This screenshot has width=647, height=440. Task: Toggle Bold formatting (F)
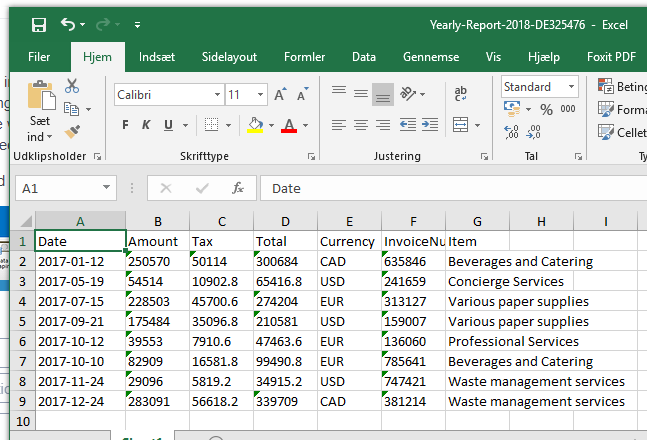(x=126, y=125)
